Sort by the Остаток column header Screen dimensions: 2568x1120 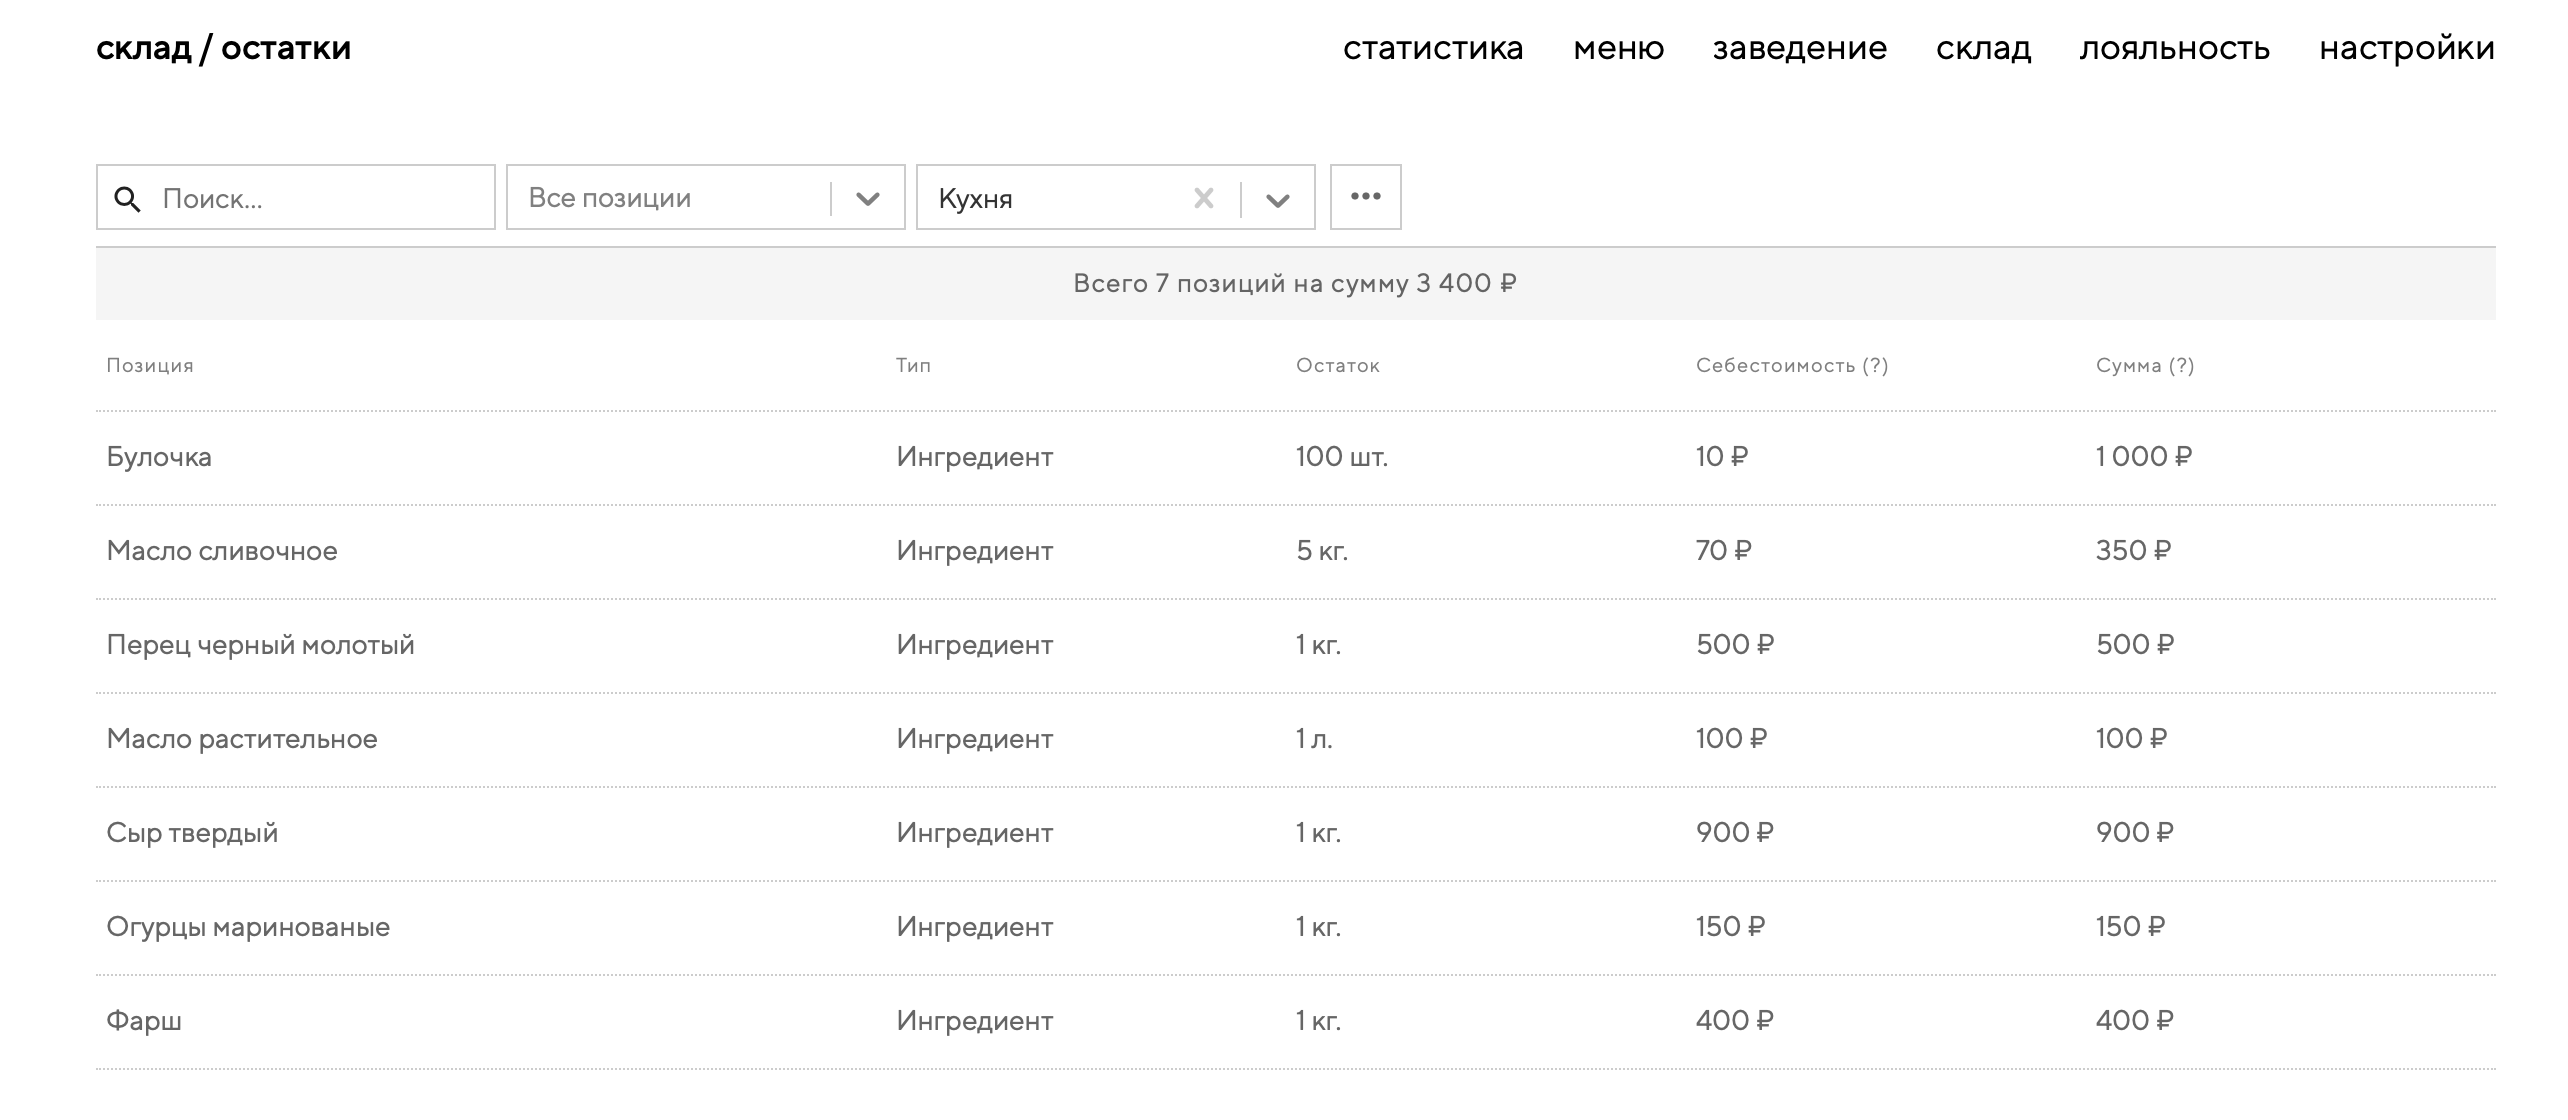[x=1337, y=366]
